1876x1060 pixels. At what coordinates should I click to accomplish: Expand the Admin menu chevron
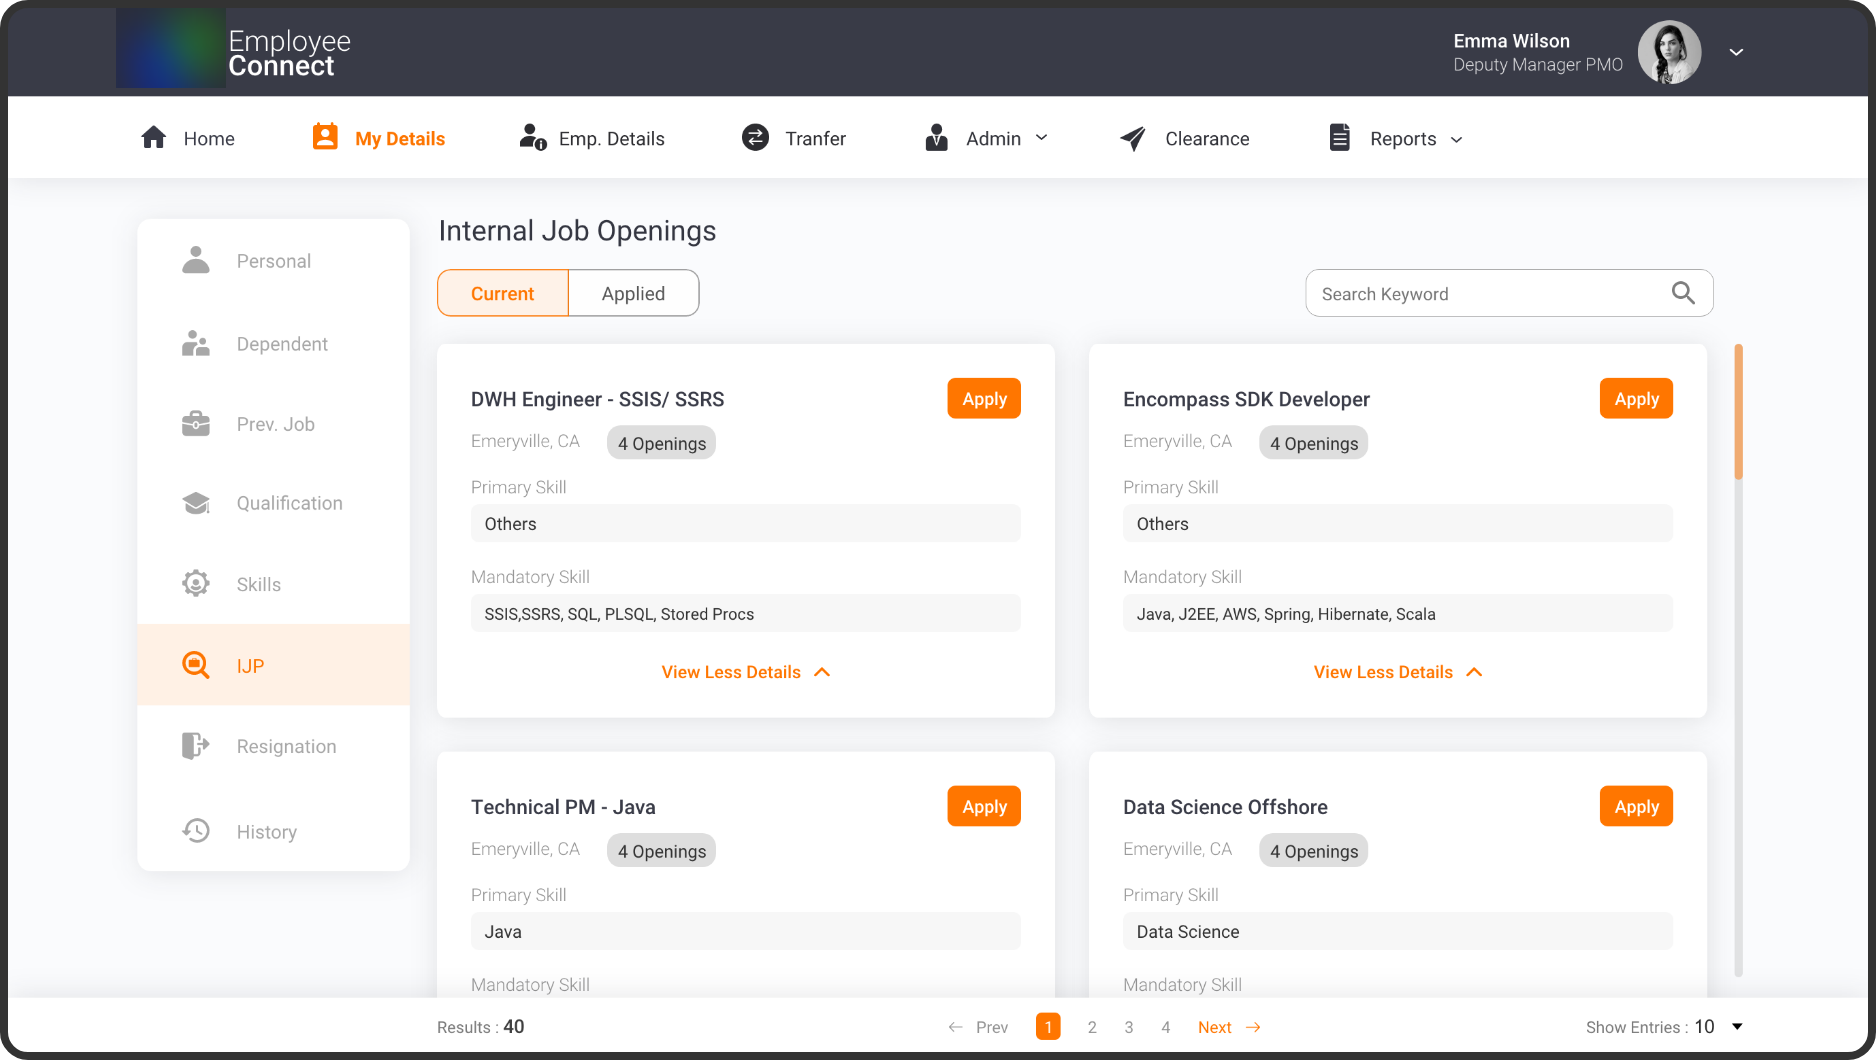(1041, 138)
